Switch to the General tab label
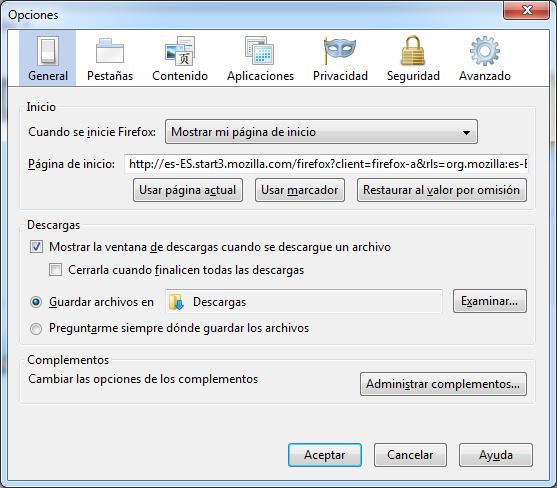The width and height of the screenshot is (557, 488). coord(48,76)
